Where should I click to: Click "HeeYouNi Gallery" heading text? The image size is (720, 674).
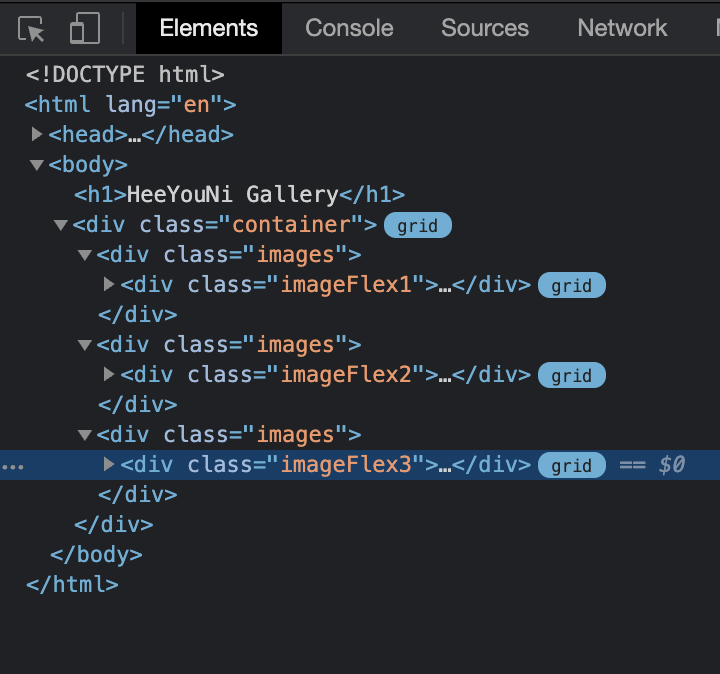pyautogui.click(x=233, y=195)
